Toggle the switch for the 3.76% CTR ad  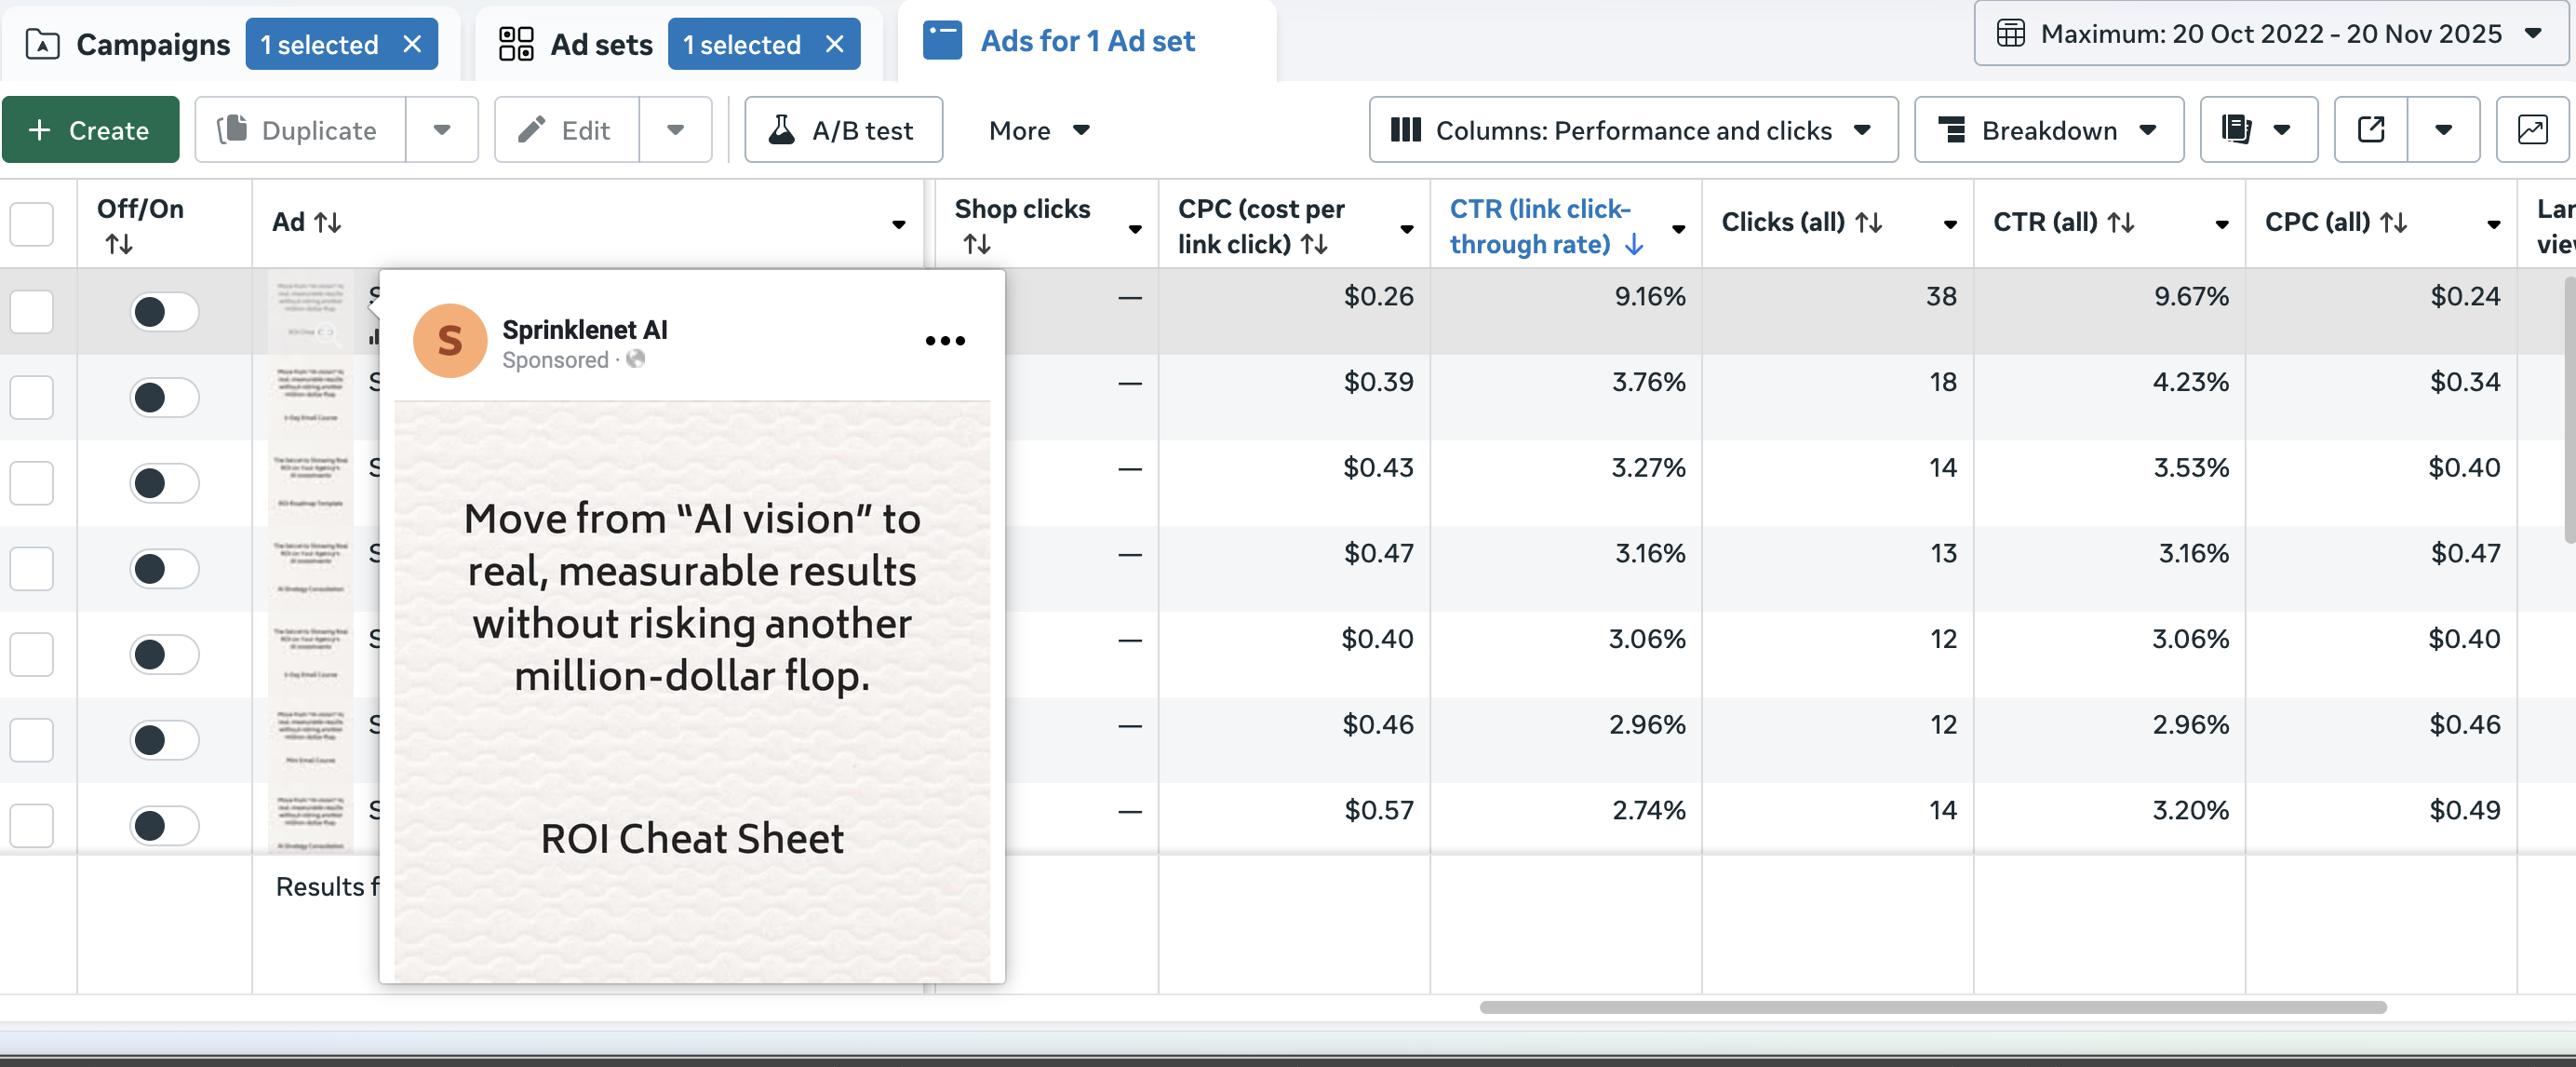point(164,398)
